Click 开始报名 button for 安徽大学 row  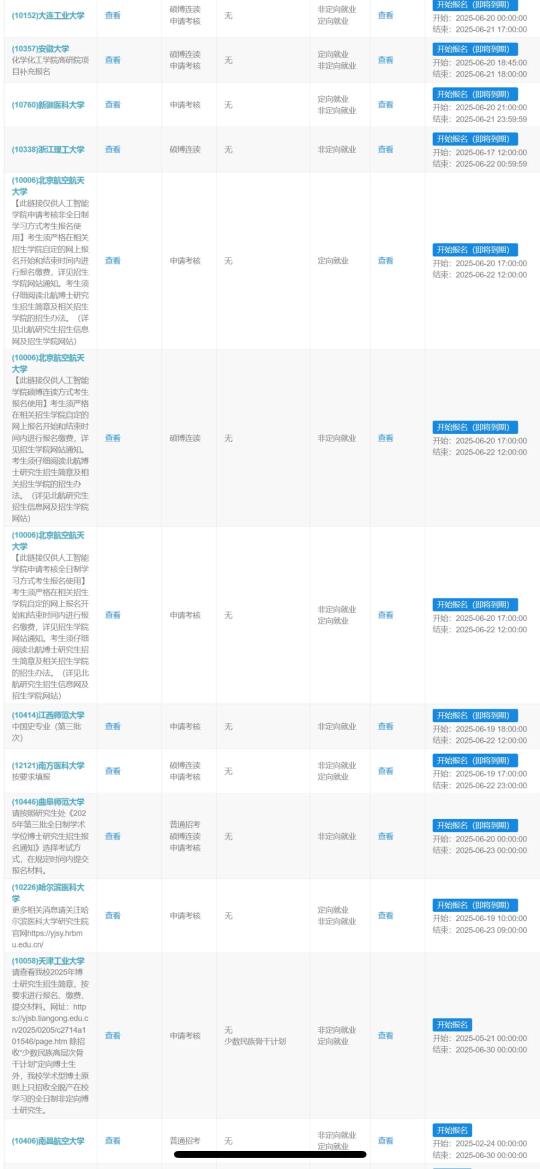tap(475, 49)
